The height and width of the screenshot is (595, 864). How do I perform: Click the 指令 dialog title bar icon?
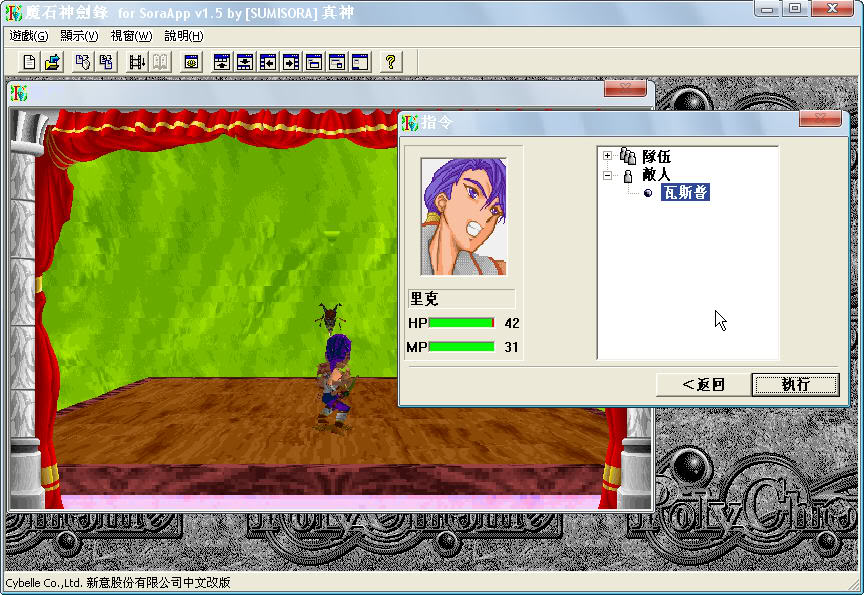pos(411,122)
